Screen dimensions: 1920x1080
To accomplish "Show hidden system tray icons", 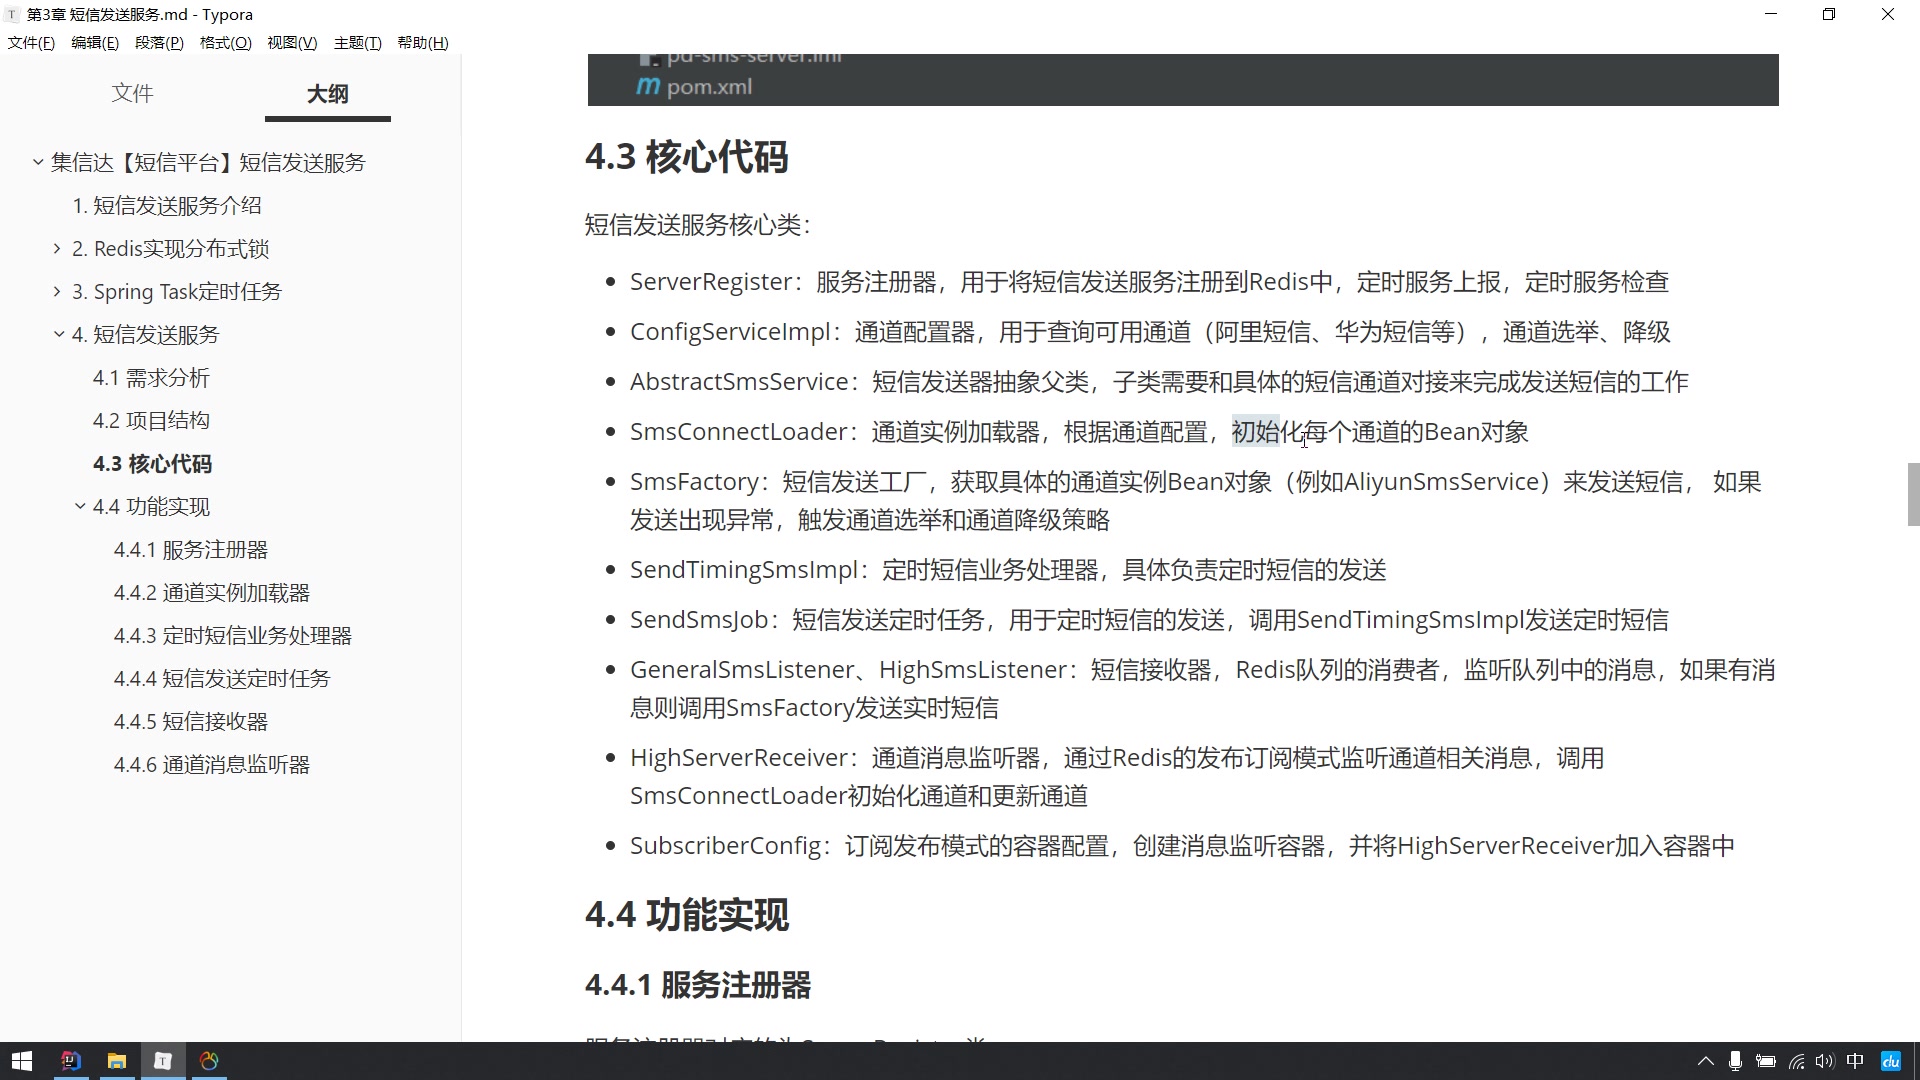I will (1706, 1061).
